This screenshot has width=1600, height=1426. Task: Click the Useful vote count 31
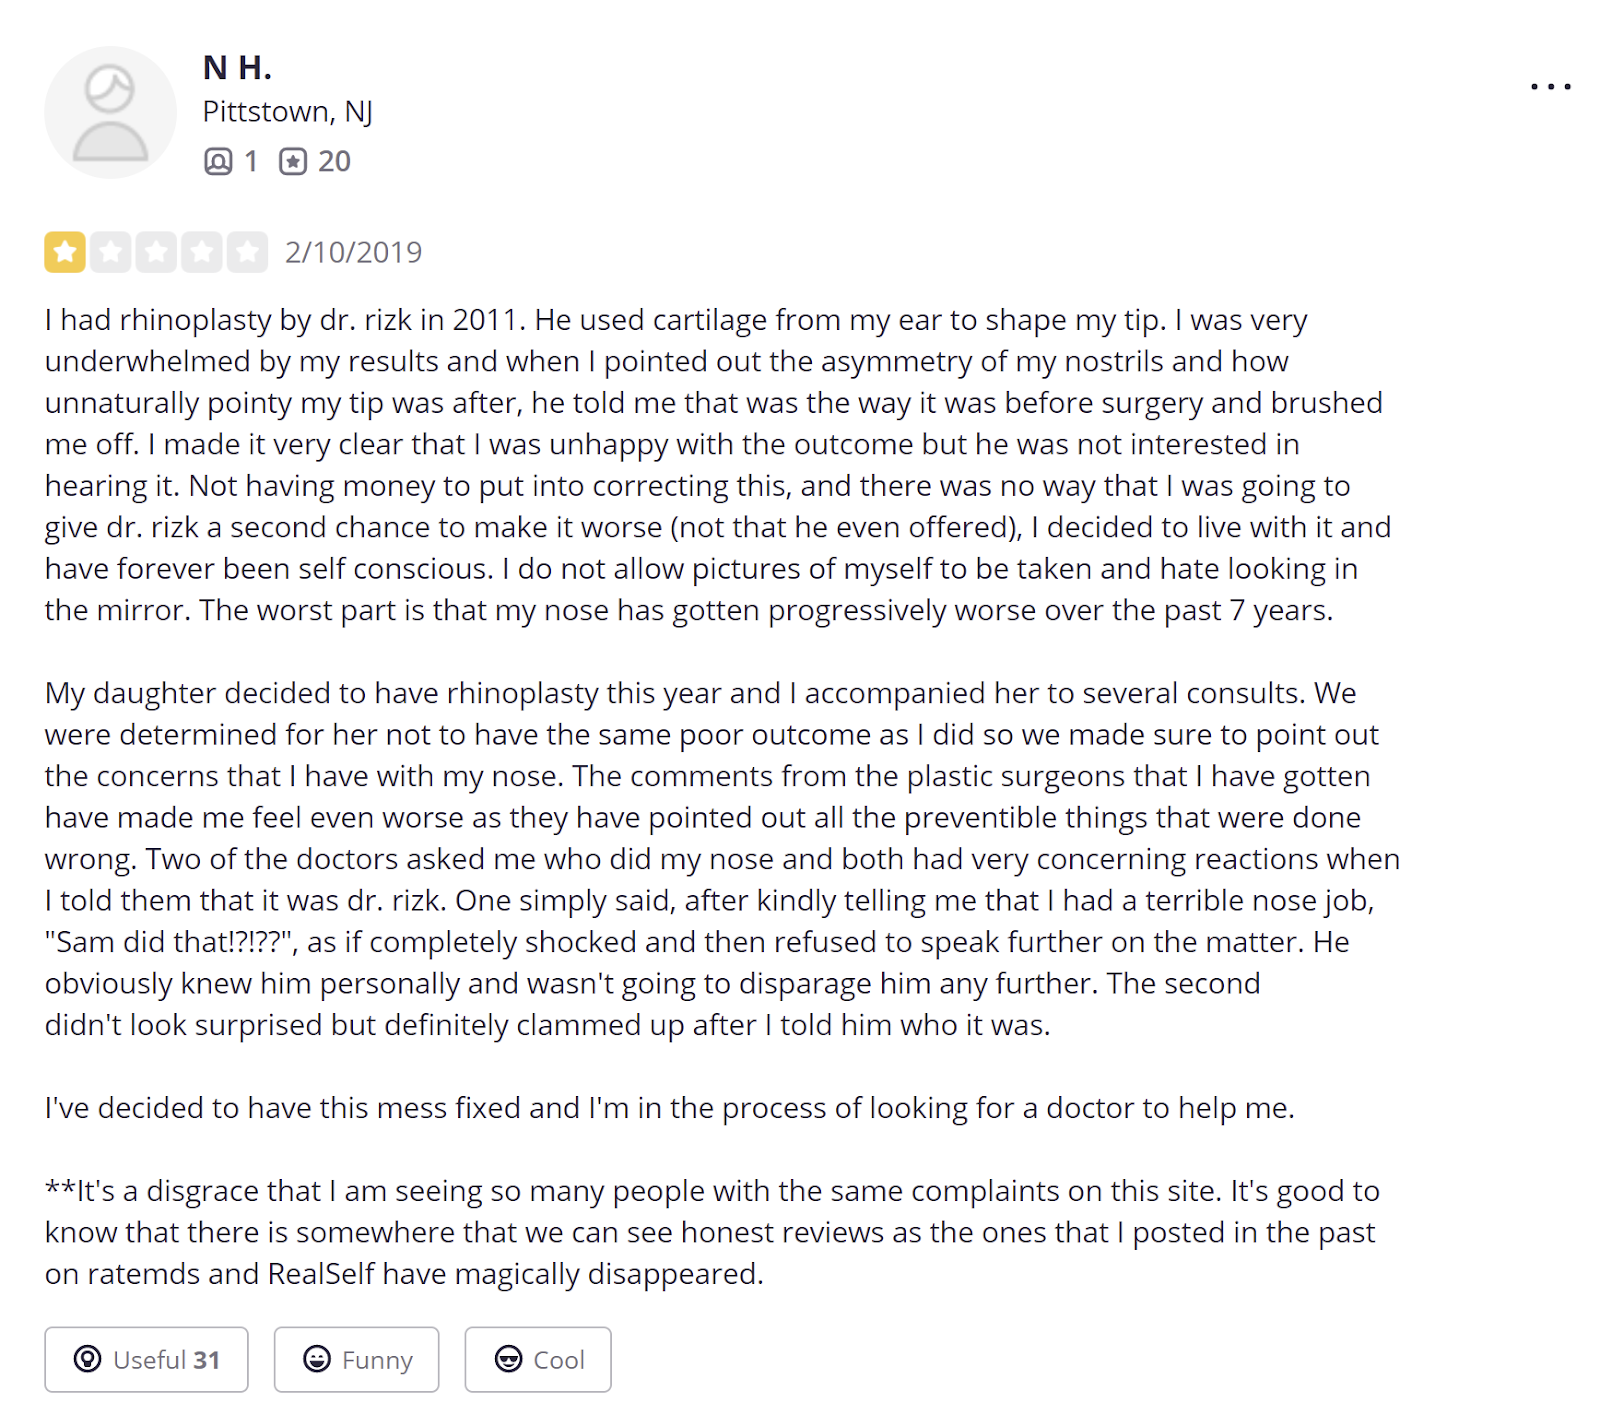(x=207, y=1360)
